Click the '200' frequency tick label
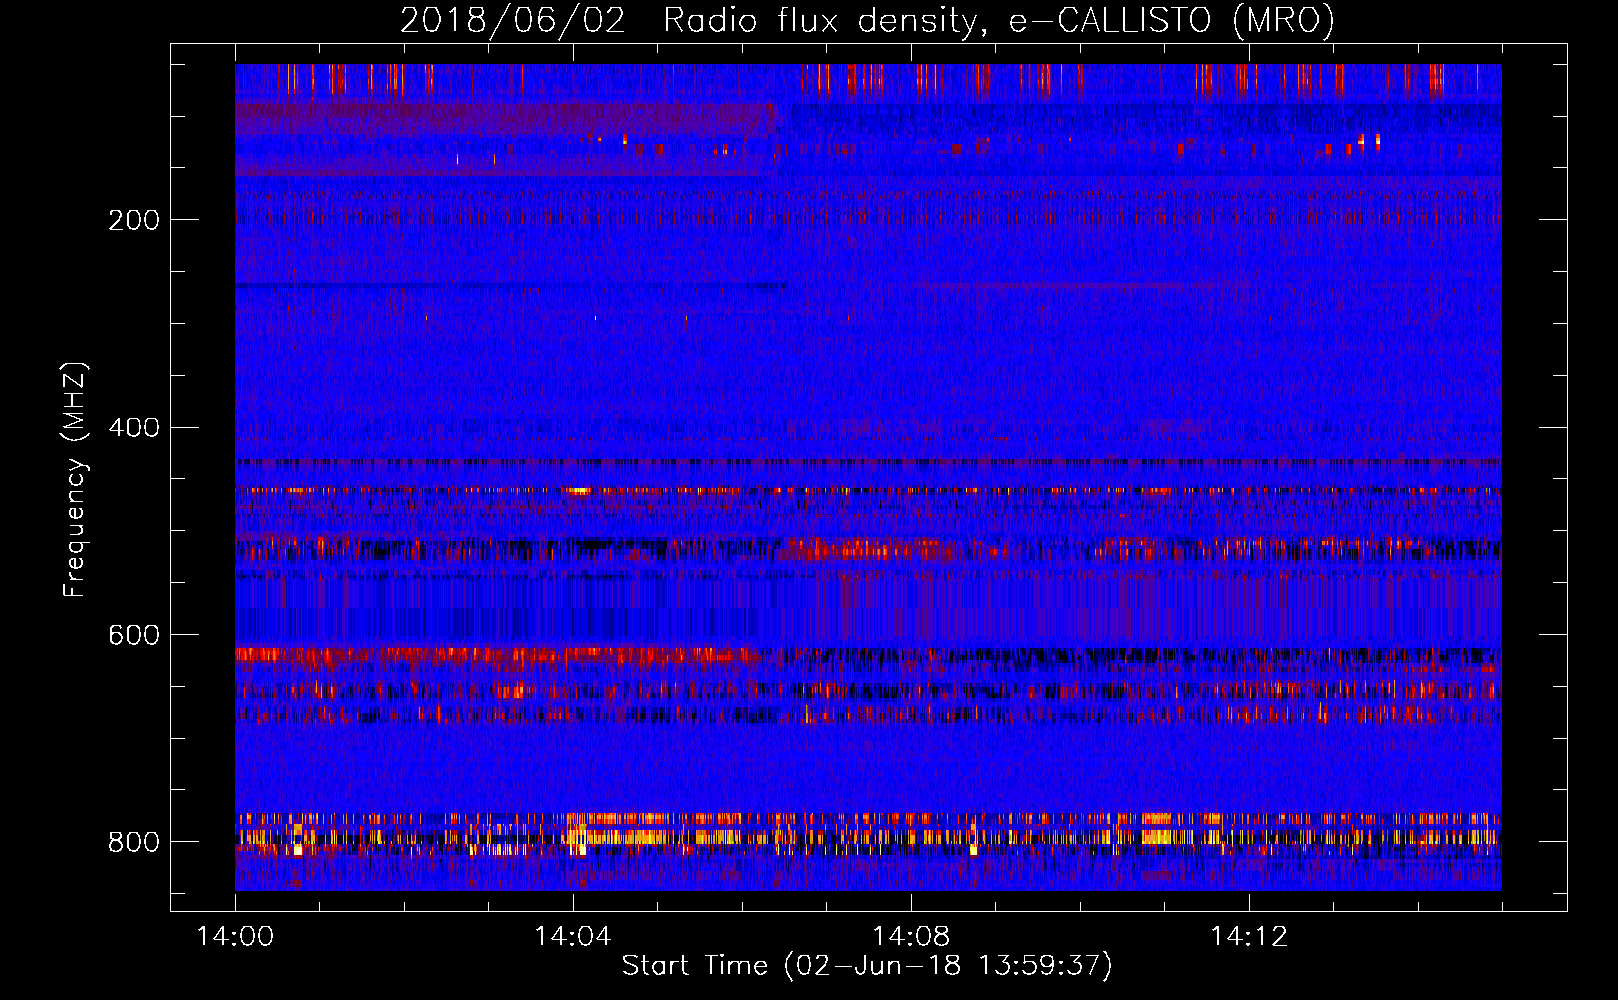Screen dimensions: 1618x1000 click(x=134, y=220)
